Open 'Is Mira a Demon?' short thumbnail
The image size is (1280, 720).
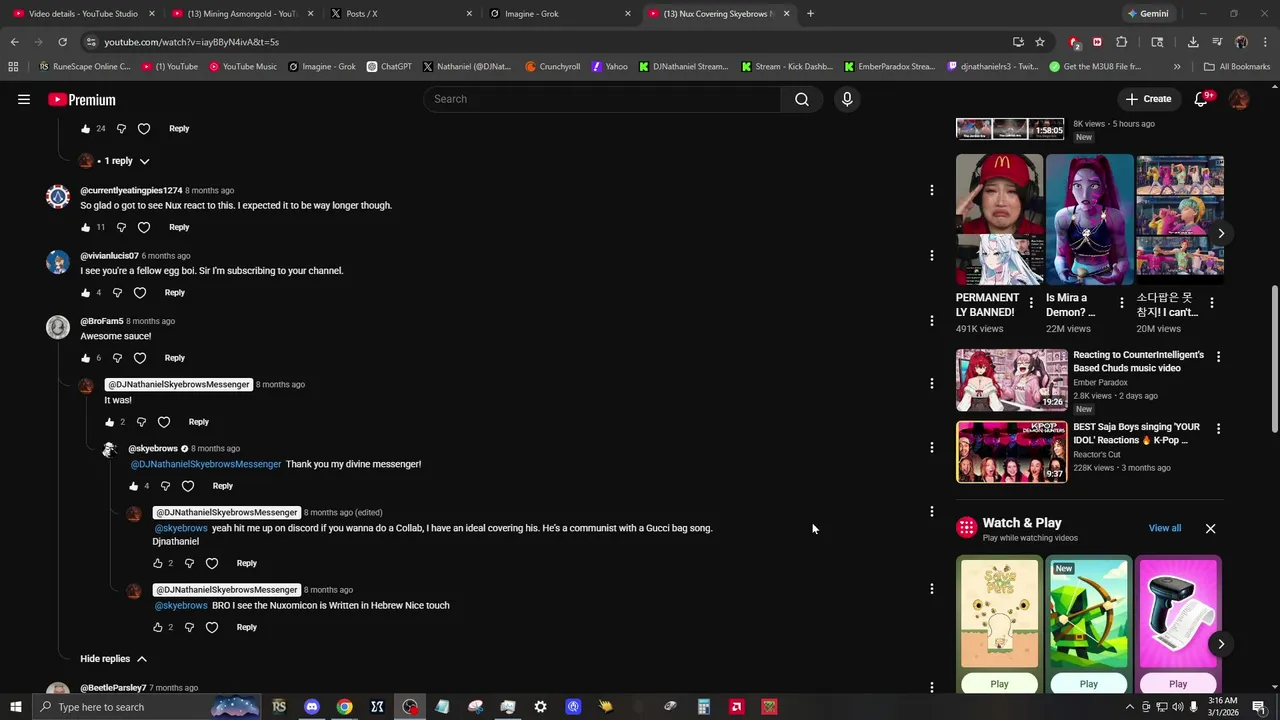coord(1090,220)
